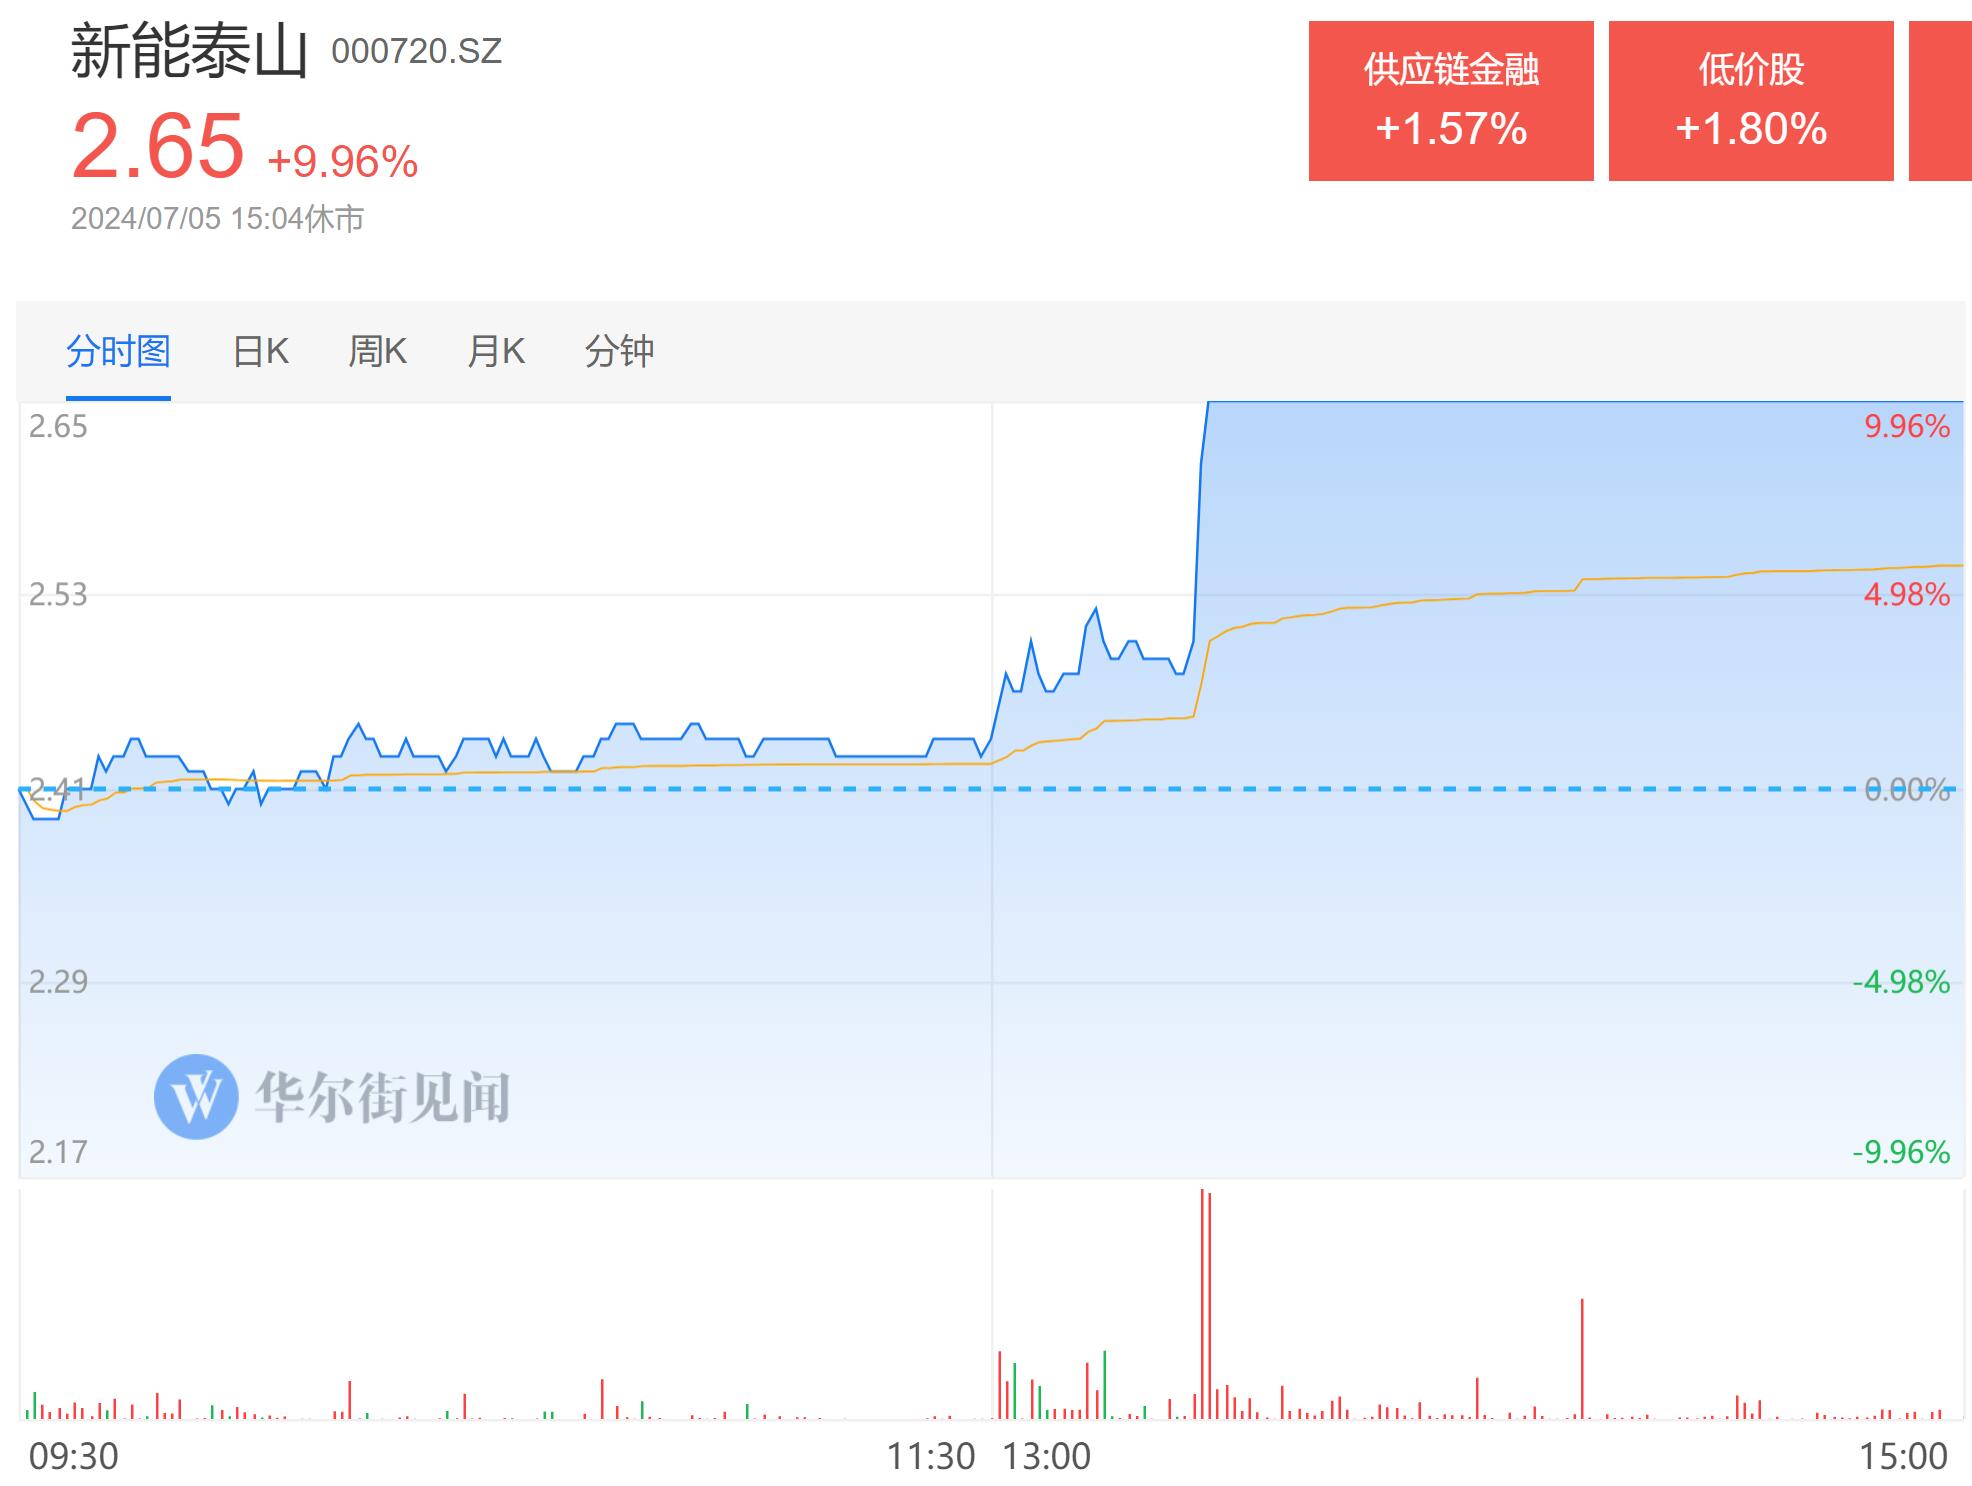Click the 09:30 time axis label
Screen dimensions: 1972x1486
point(74,1456)
